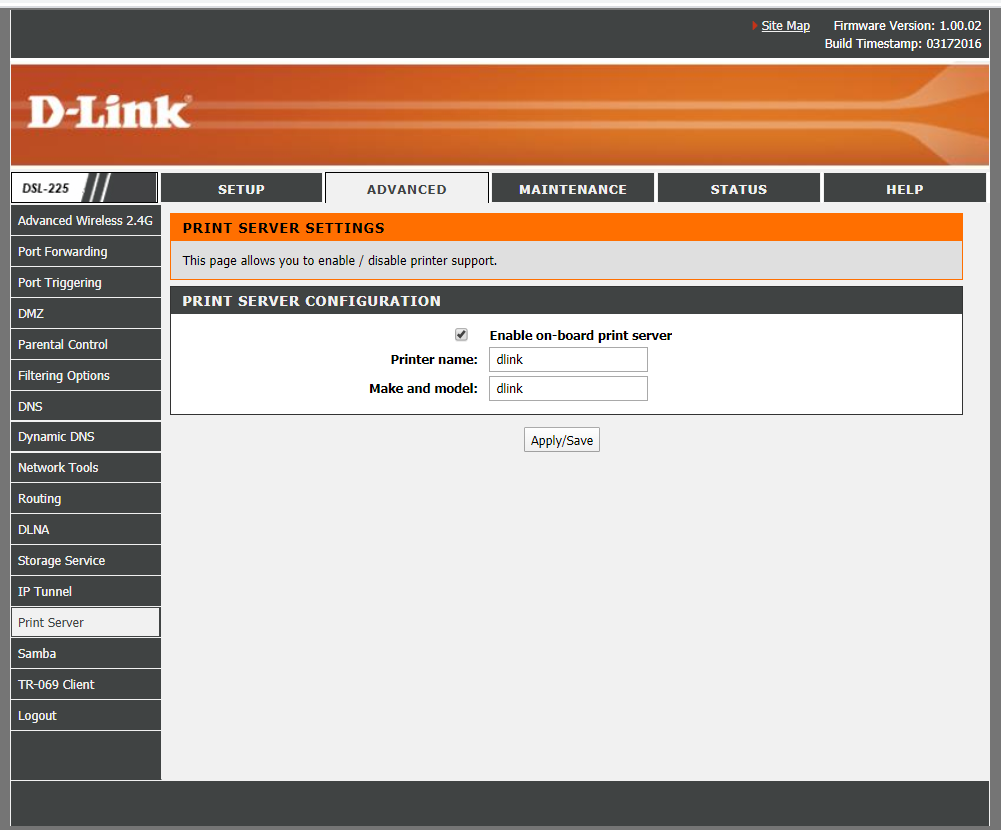Go to Storage Service page
The height and width of the screenshot is (830, 1001).
coord(86,561)
